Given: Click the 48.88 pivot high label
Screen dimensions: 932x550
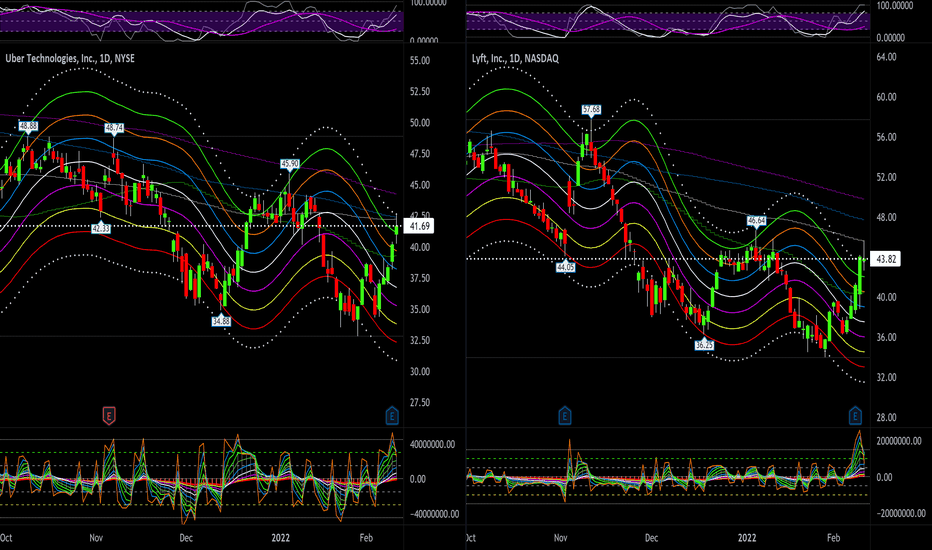Looking at the screenshot, I should (x=28, y=126).
